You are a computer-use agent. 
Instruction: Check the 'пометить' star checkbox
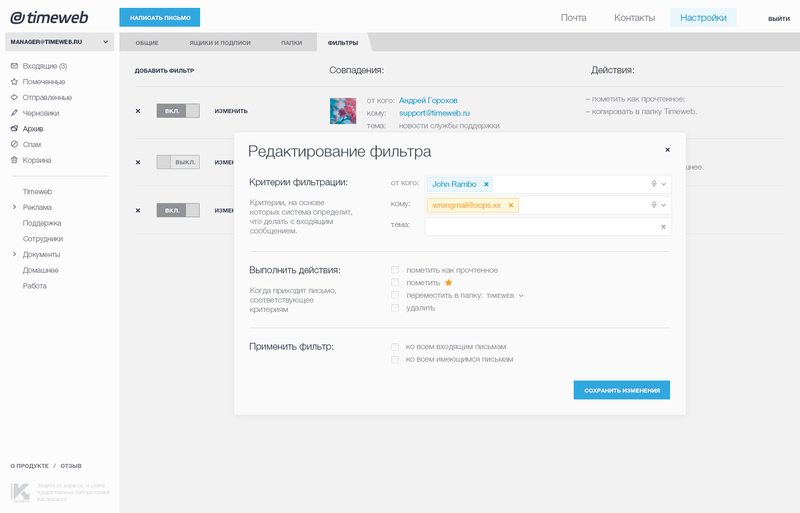click(395, 282)
